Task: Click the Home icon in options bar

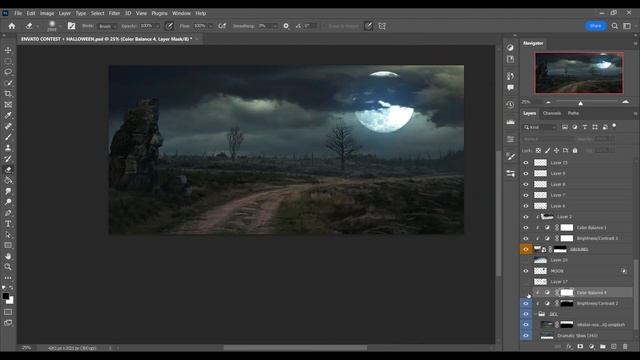Action: [x=12, y=26]
